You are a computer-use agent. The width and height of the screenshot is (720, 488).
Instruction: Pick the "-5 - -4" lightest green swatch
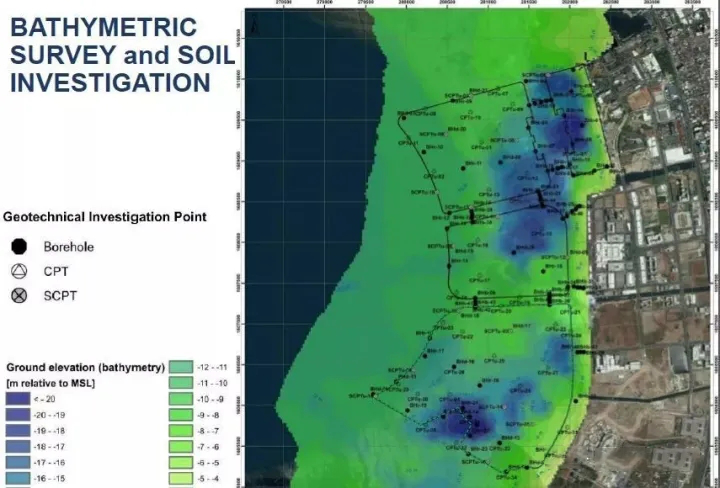(183, 481)
